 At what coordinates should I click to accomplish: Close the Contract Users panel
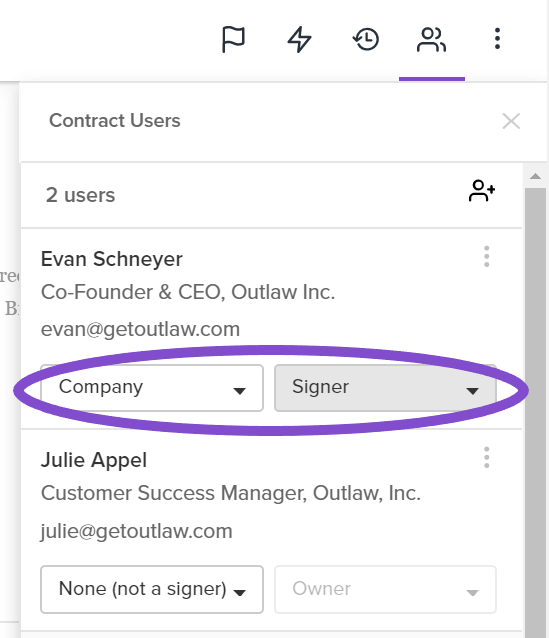[511, 121]
